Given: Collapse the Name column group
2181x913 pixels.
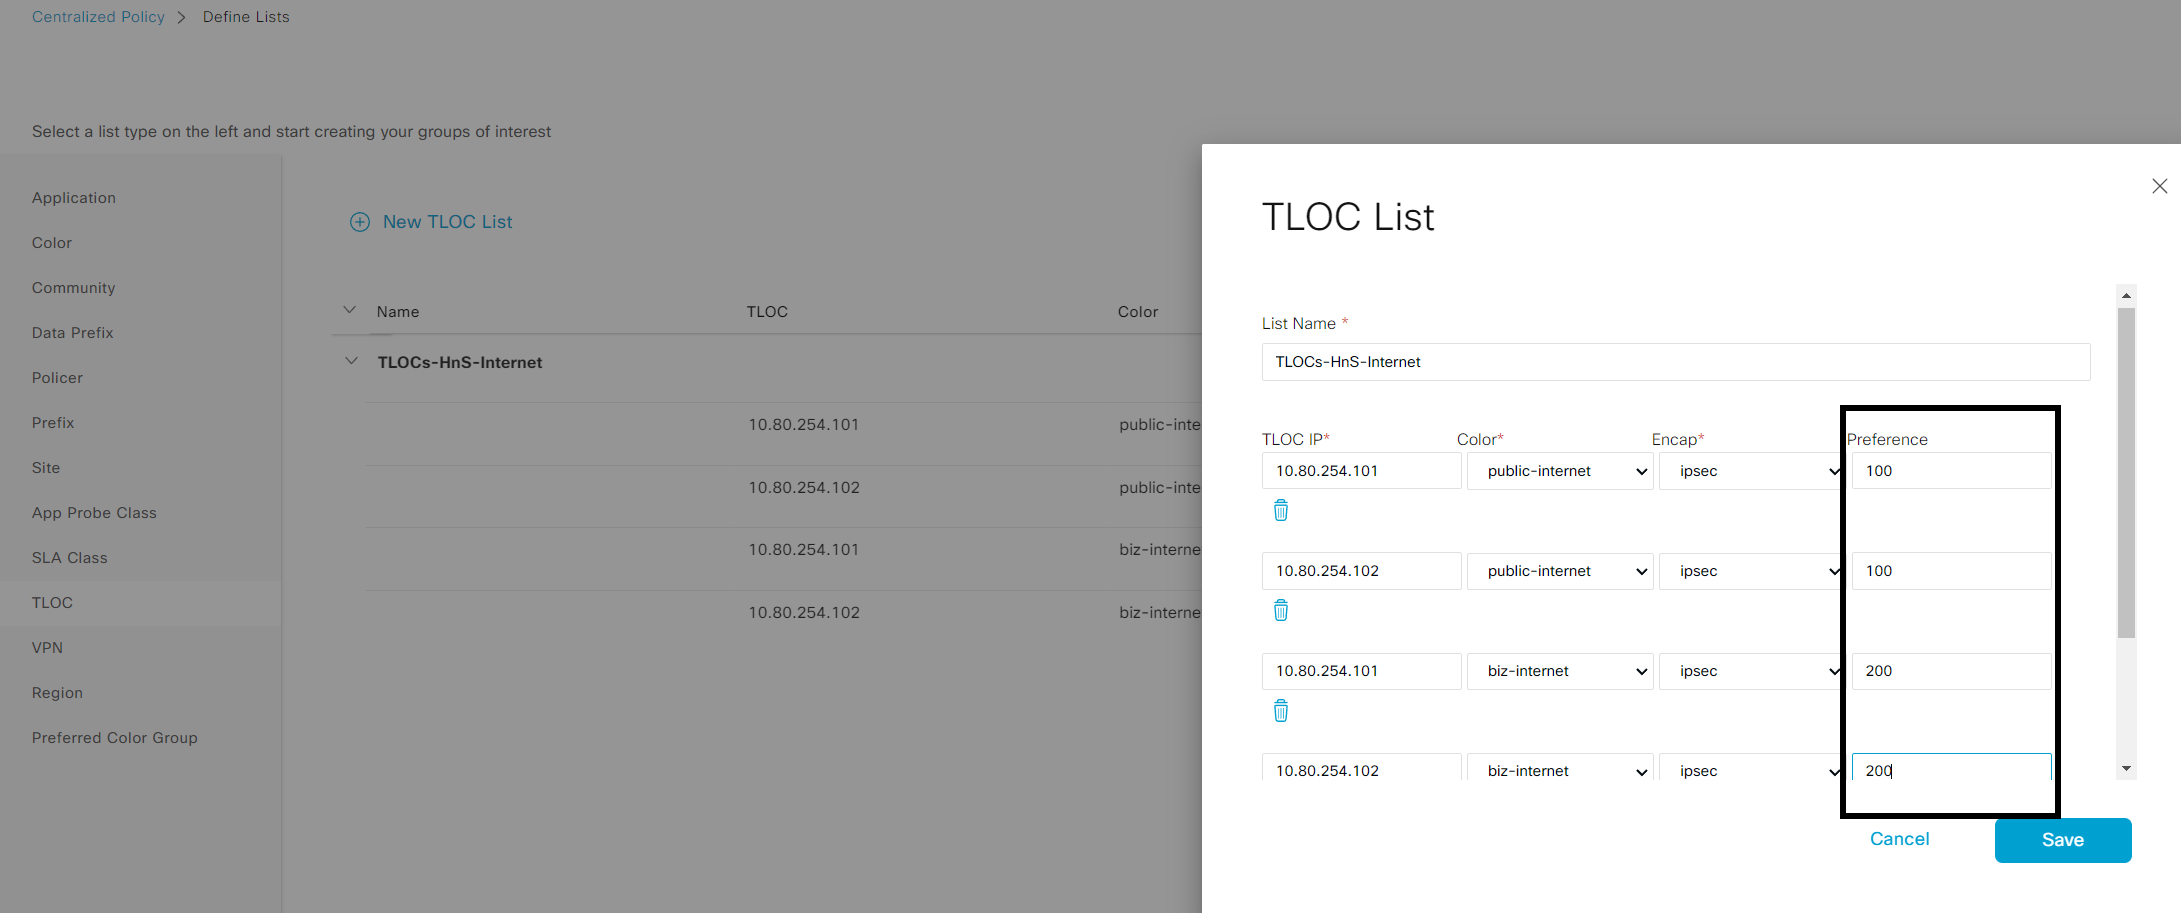Looking at the screenshot, I should 351,310.
